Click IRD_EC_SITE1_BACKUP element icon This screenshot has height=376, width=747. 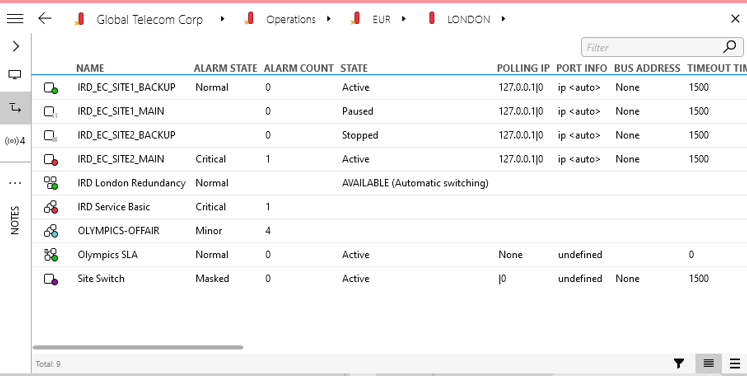coord(50,88)
